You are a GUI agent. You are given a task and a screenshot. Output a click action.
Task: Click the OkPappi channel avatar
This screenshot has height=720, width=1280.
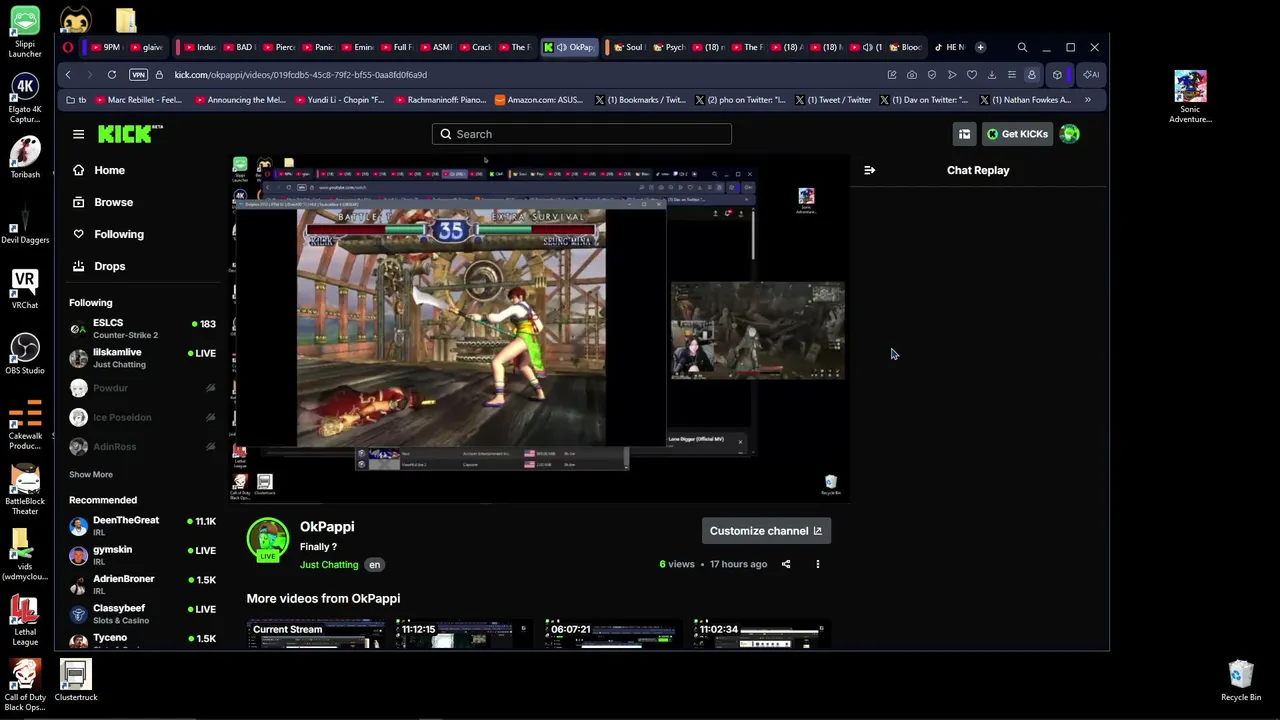click(x=268, y=540)
